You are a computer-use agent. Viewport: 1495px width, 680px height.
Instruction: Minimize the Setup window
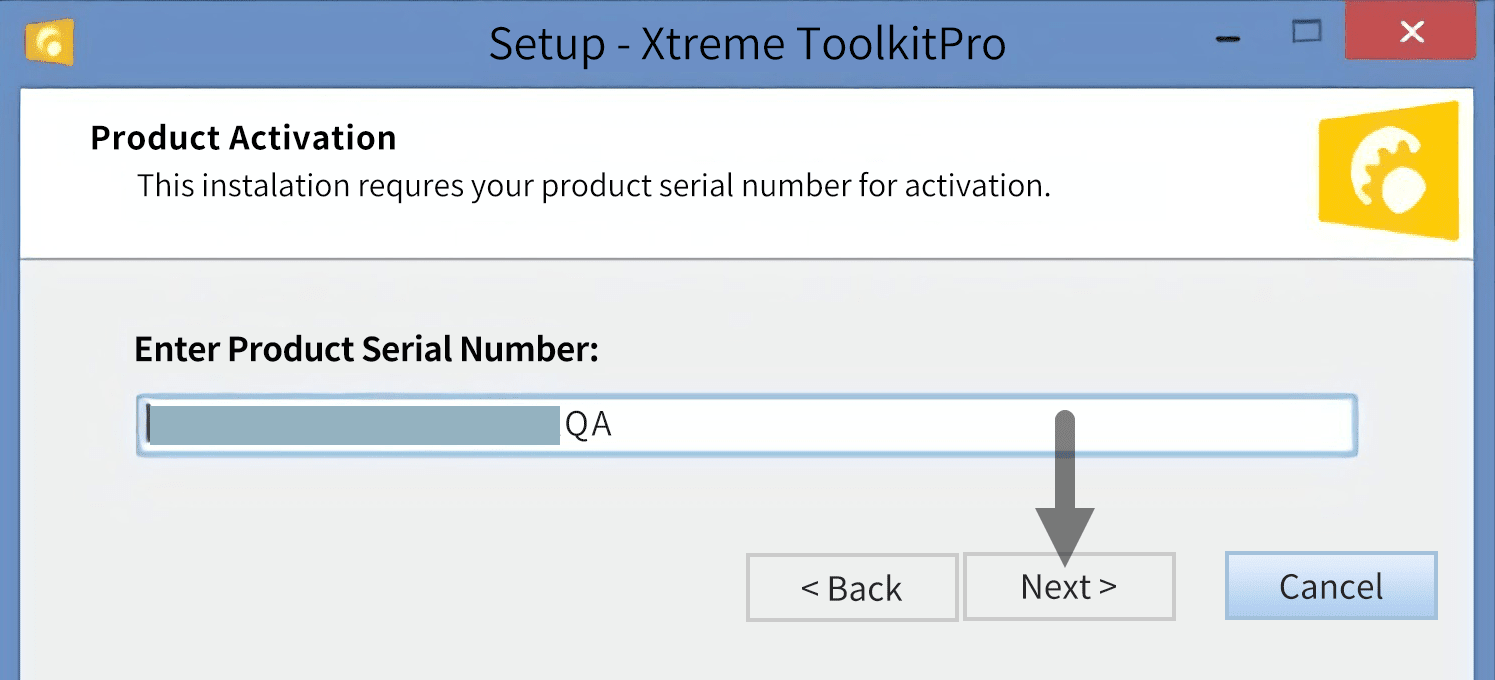pos(1230,38)
